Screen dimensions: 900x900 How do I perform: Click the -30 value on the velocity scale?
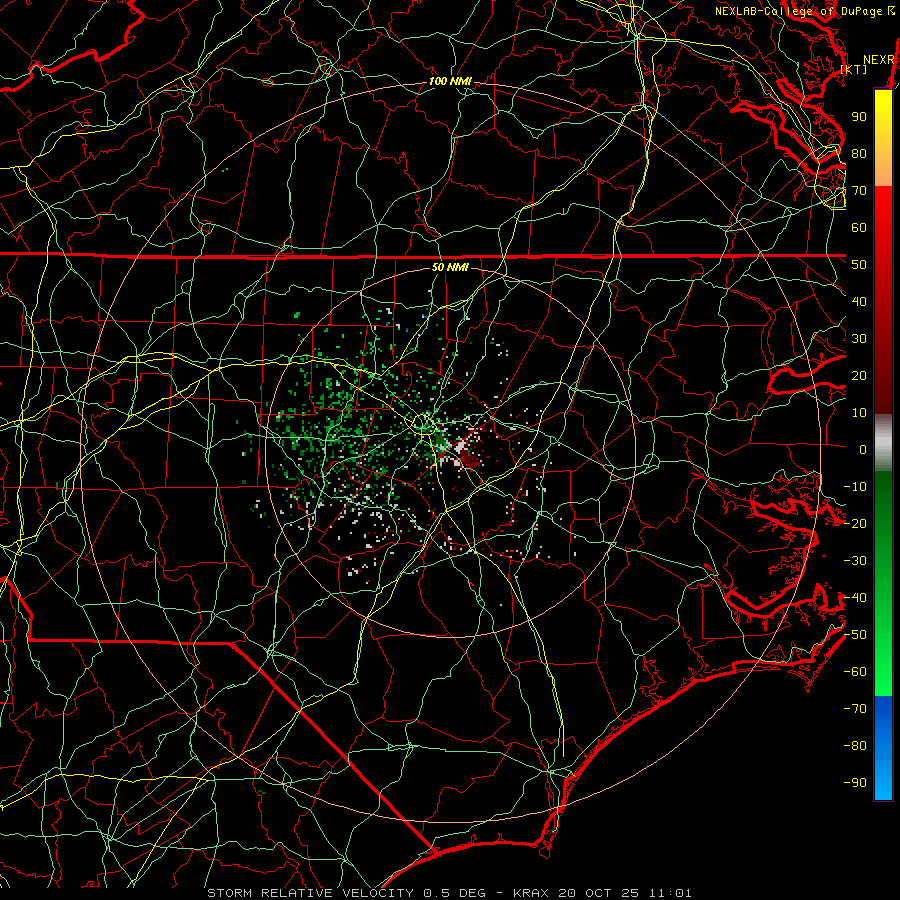(855, 561)
